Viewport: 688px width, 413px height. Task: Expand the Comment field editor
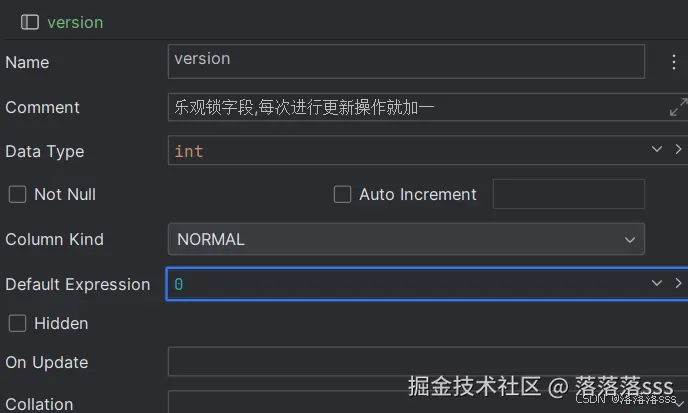(x=677, y=107)
